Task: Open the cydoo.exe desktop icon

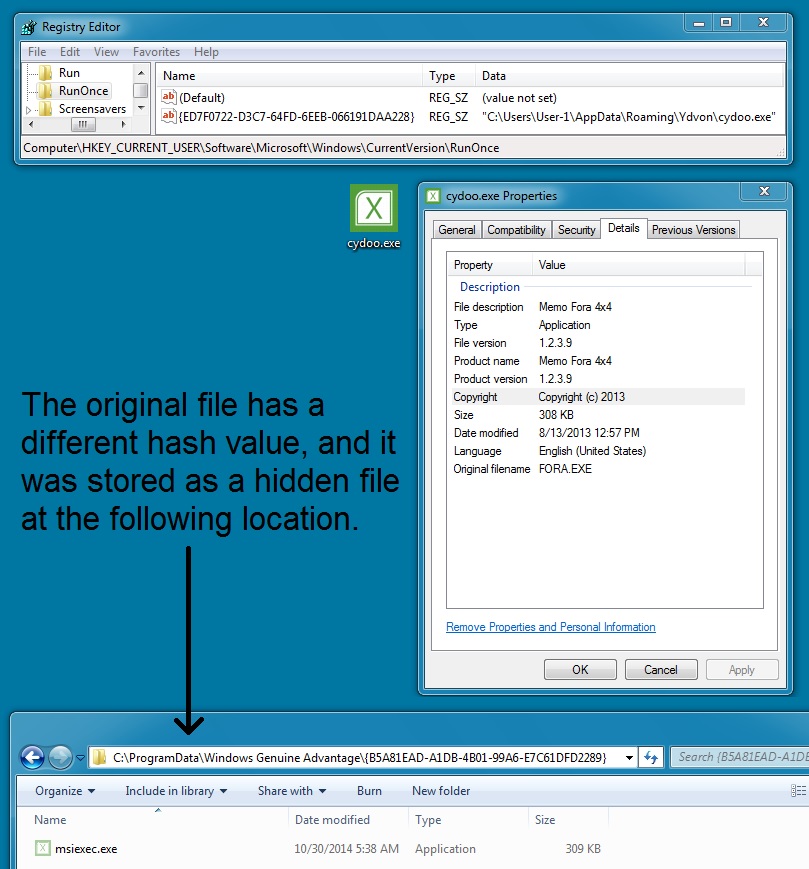Action: (x=374, y=217)
